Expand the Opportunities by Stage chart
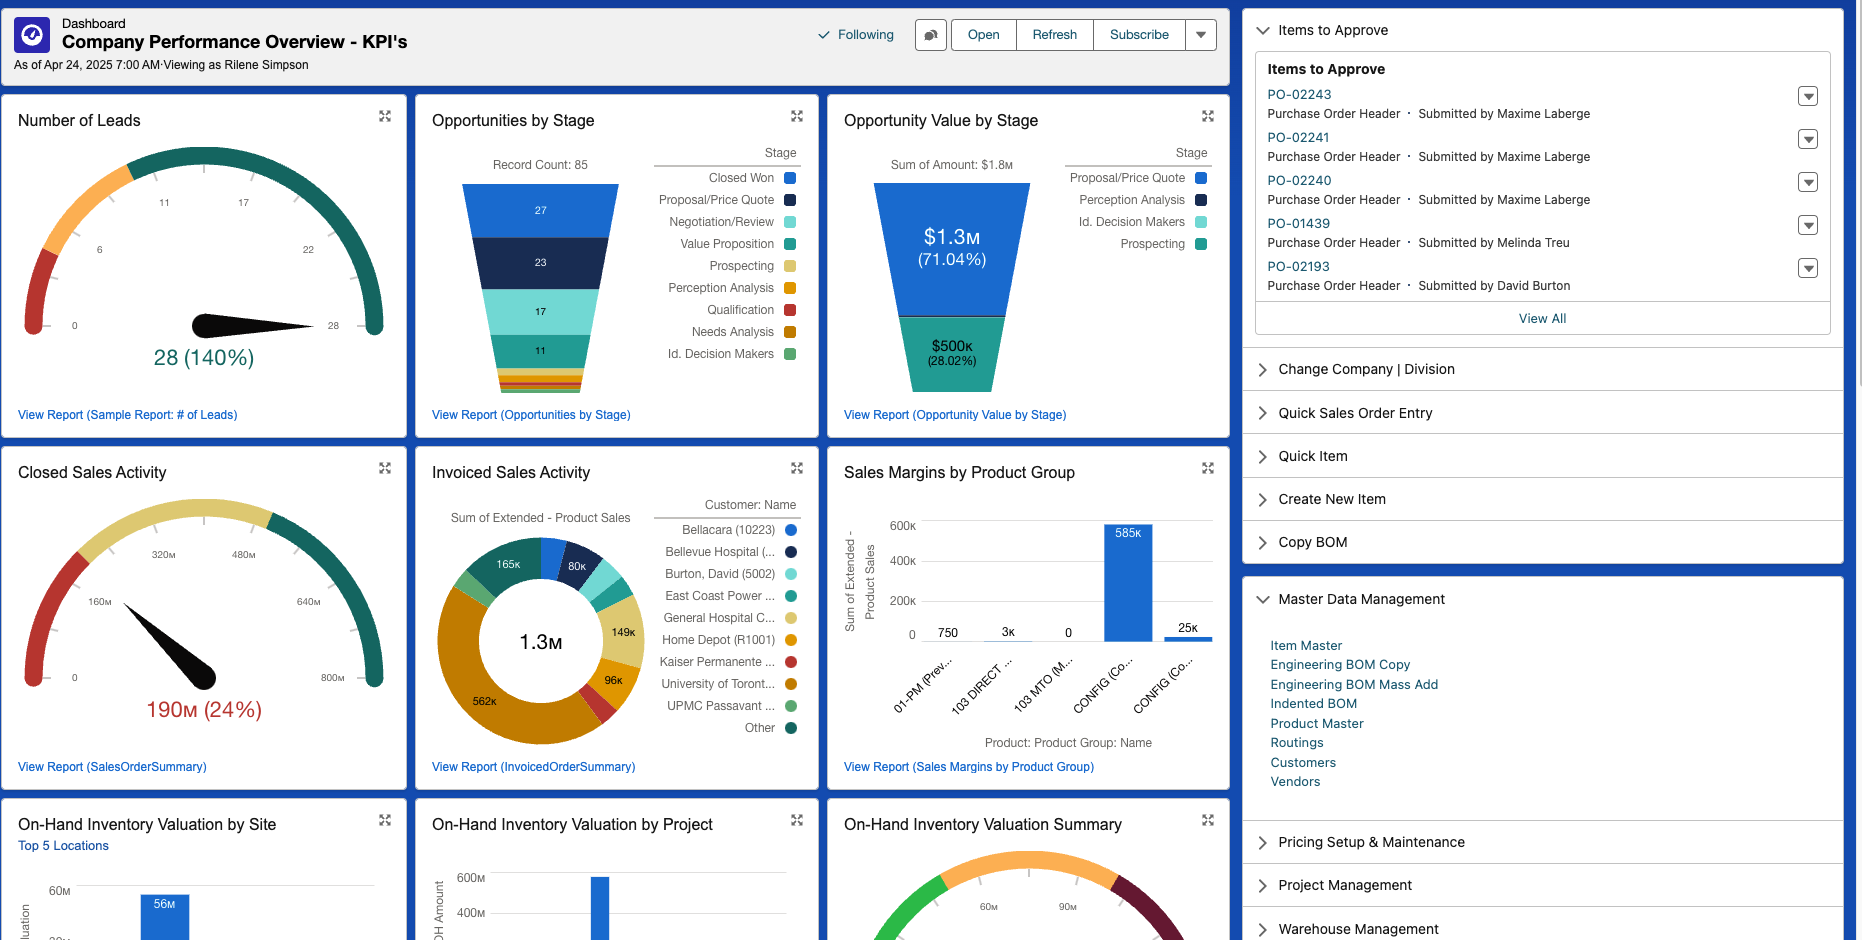This screenshot has width=1862, height=940. pos(797,117)
